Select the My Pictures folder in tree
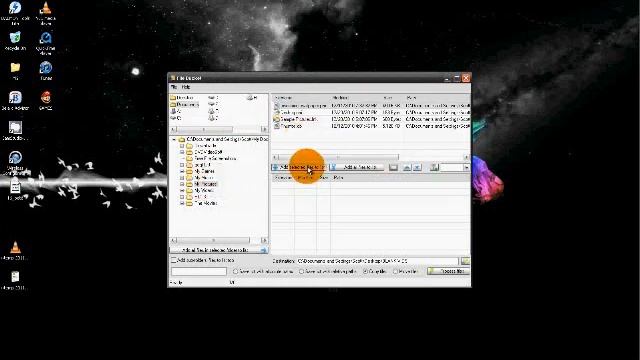Screen dimensions: 640x360 205,184
